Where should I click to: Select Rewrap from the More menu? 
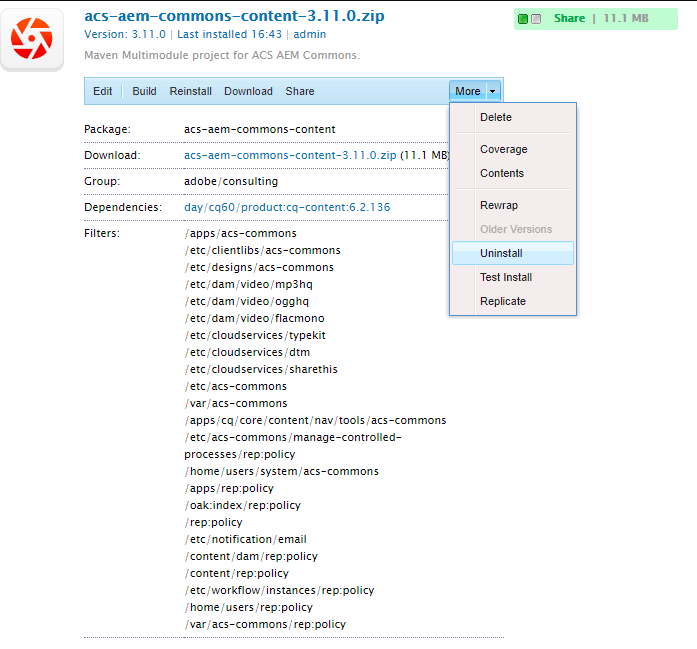coord(513,205)
